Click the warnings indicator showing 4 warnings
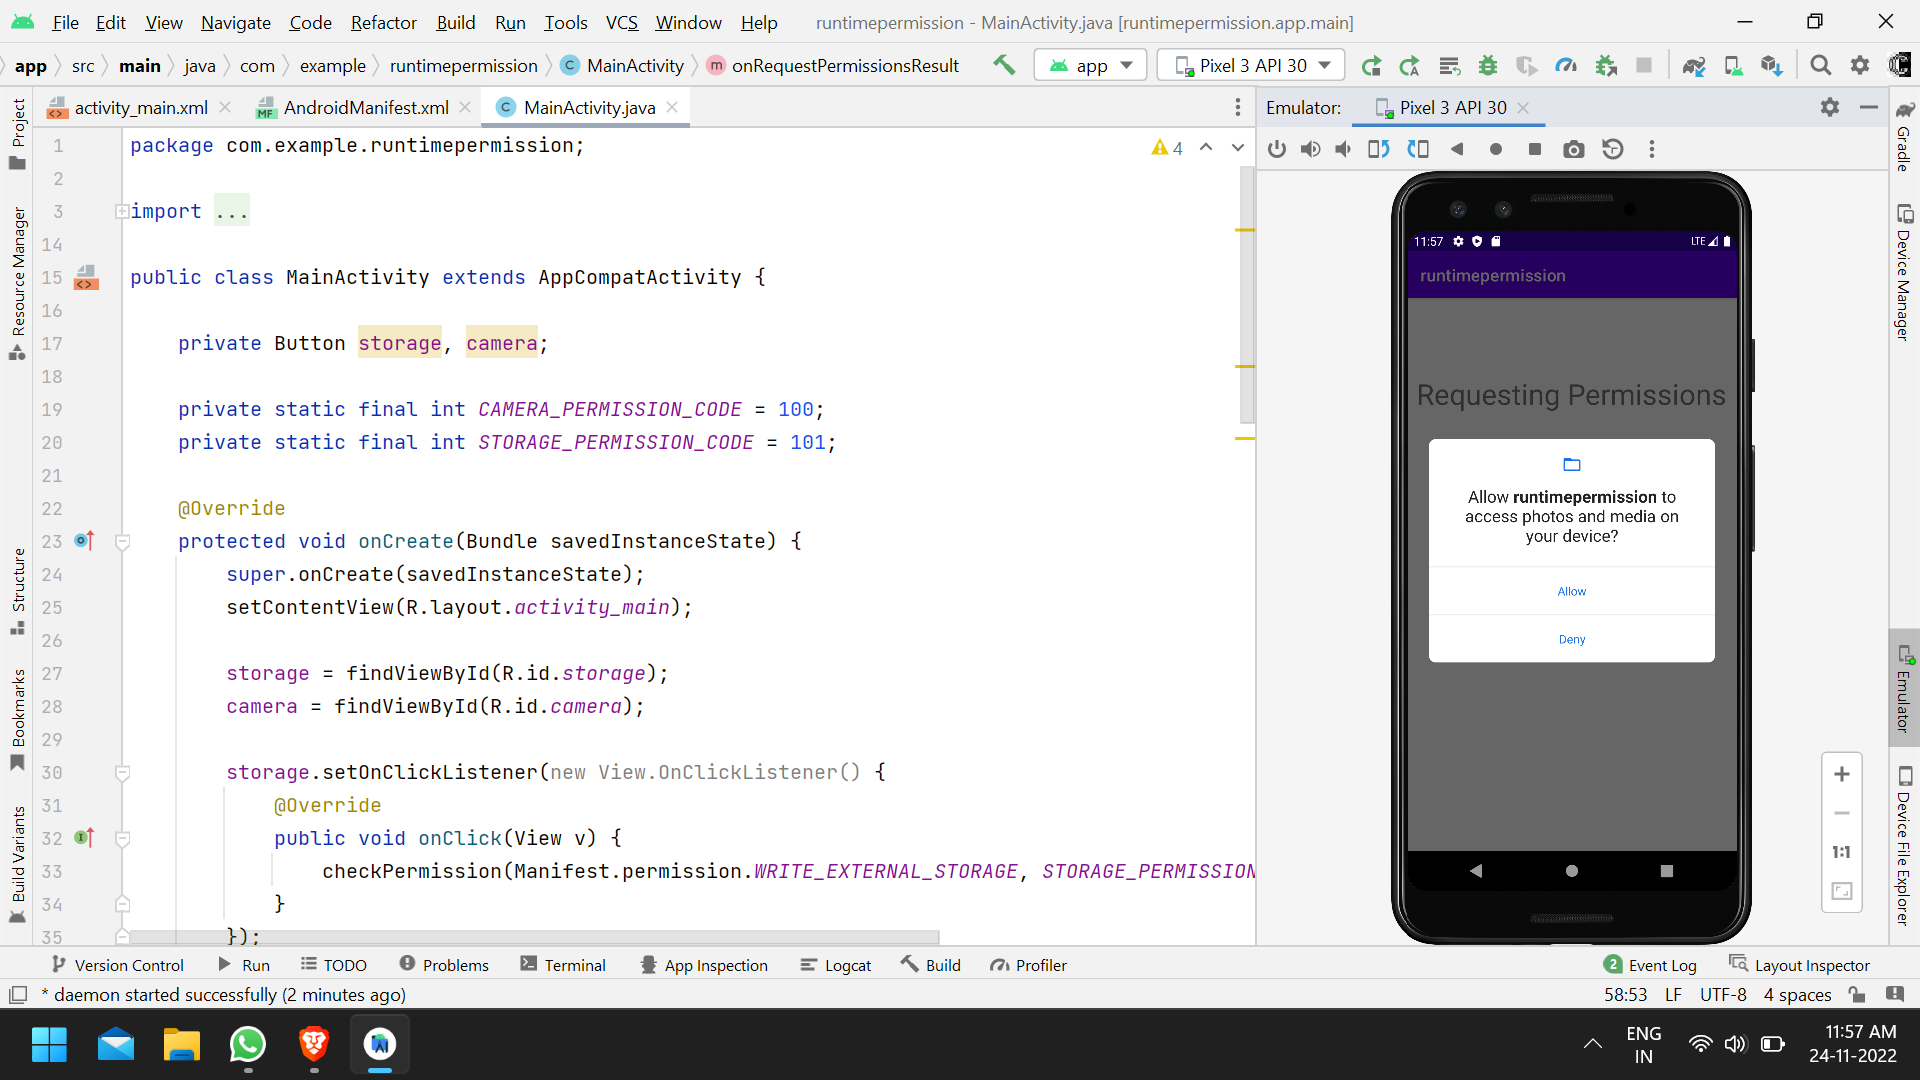1920x1080 pixels. [x=1167, y=147]
